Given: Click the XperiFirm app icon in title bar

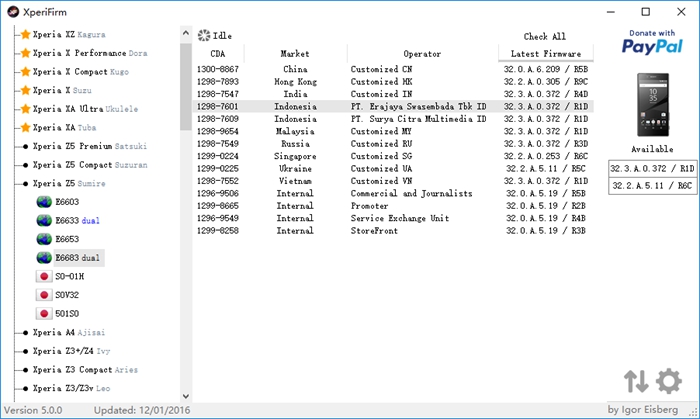Looking at the screenshot, I should tap(13, 12).
